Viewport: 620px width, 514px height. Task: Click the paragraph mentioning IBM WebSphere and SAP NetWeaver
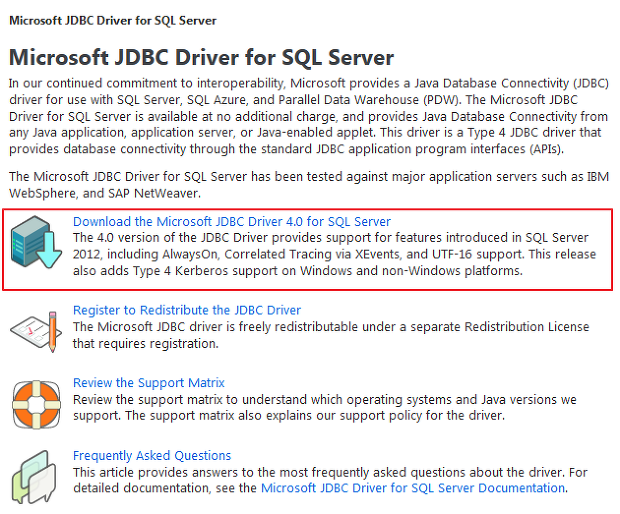tap(309, 185)
